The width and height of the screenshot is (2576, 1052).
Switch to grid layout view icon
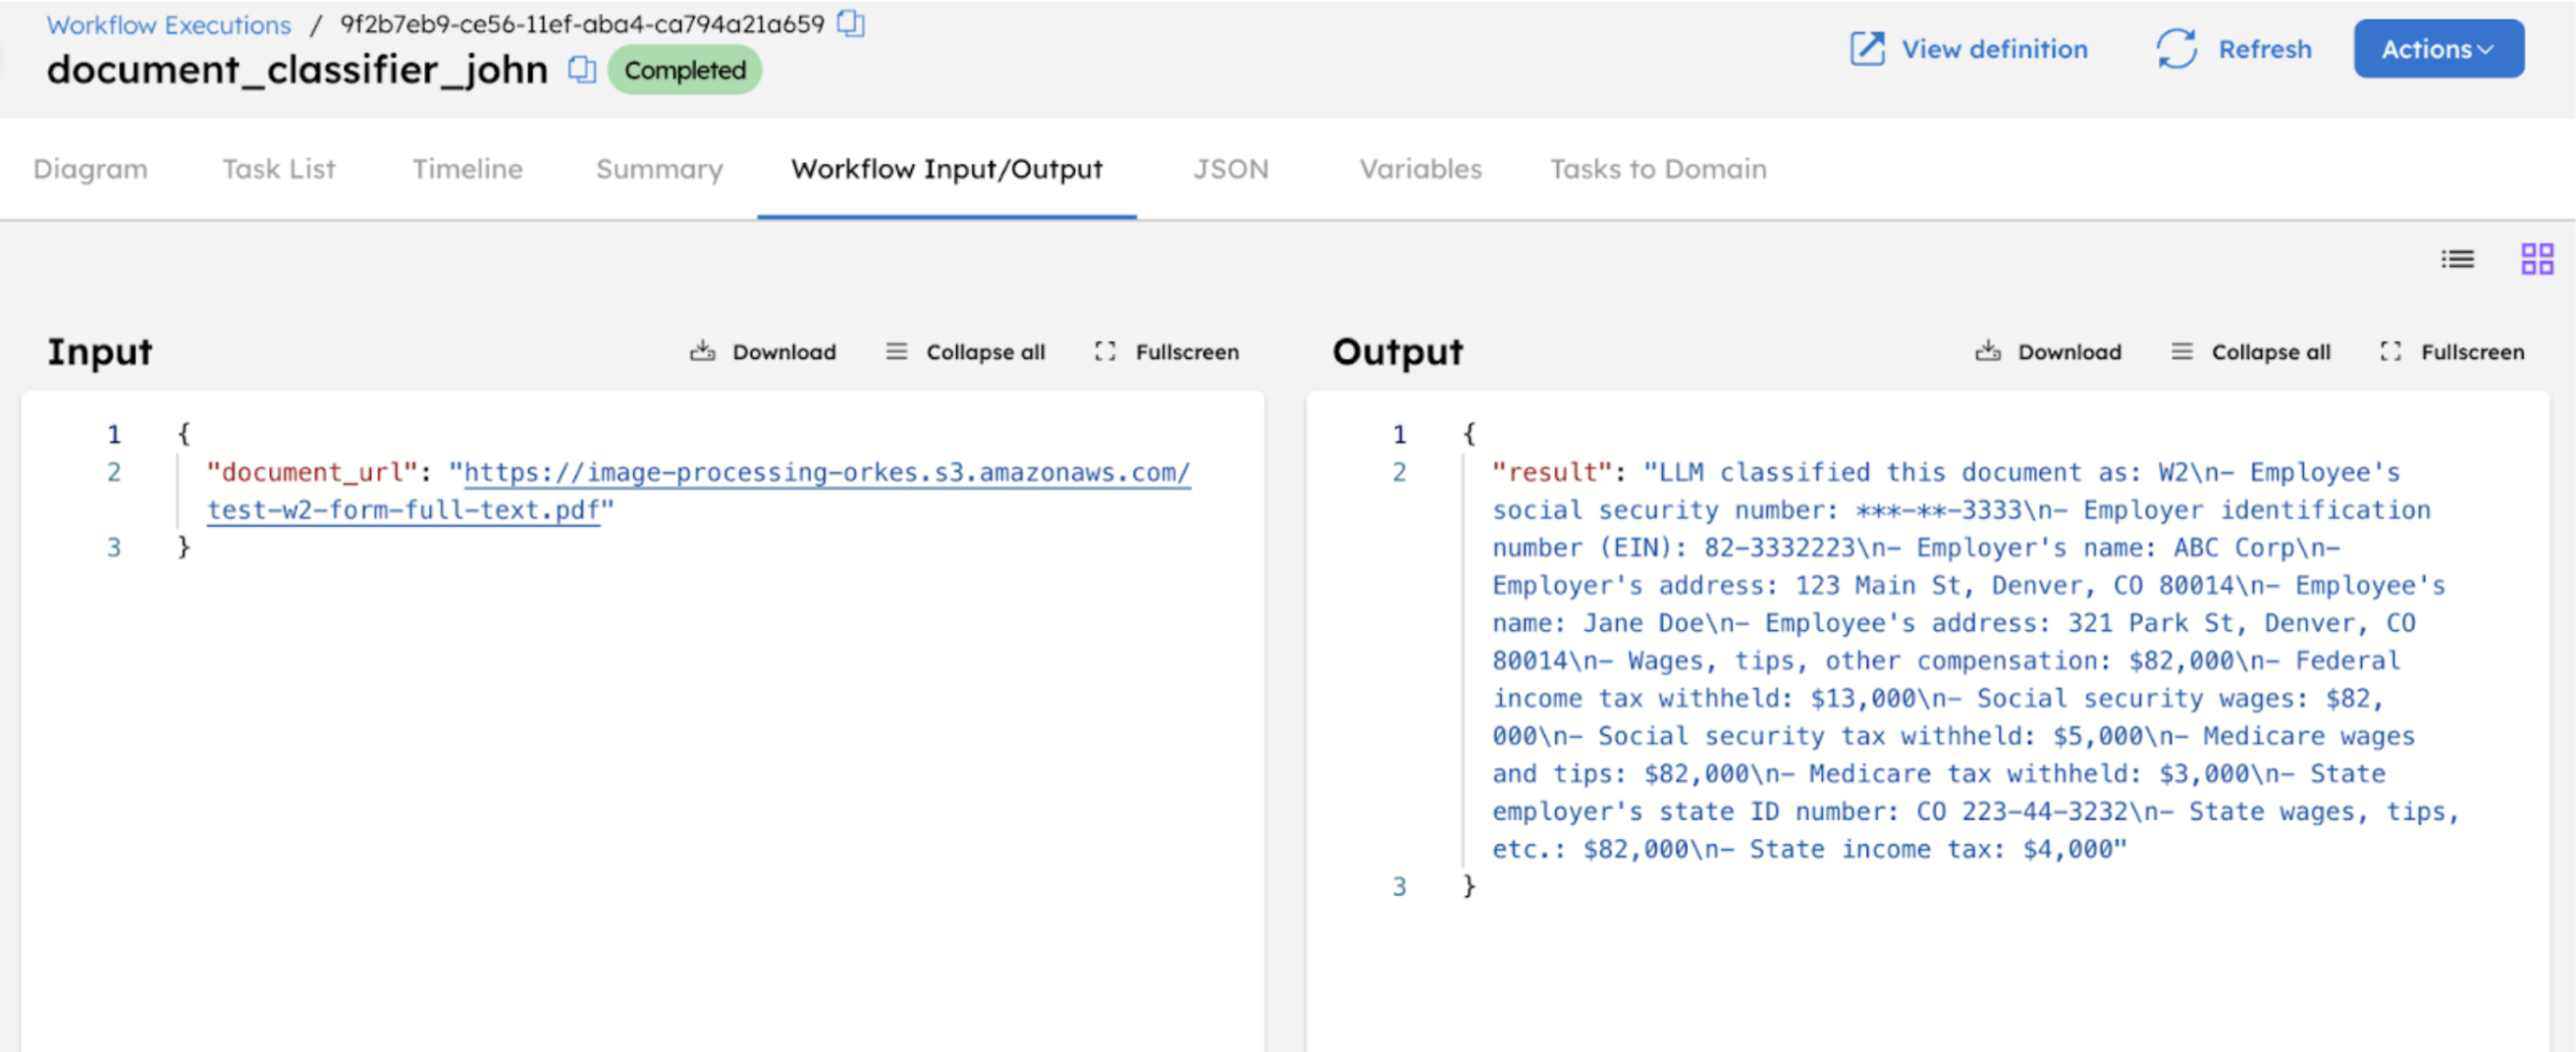click(2537, 259)
